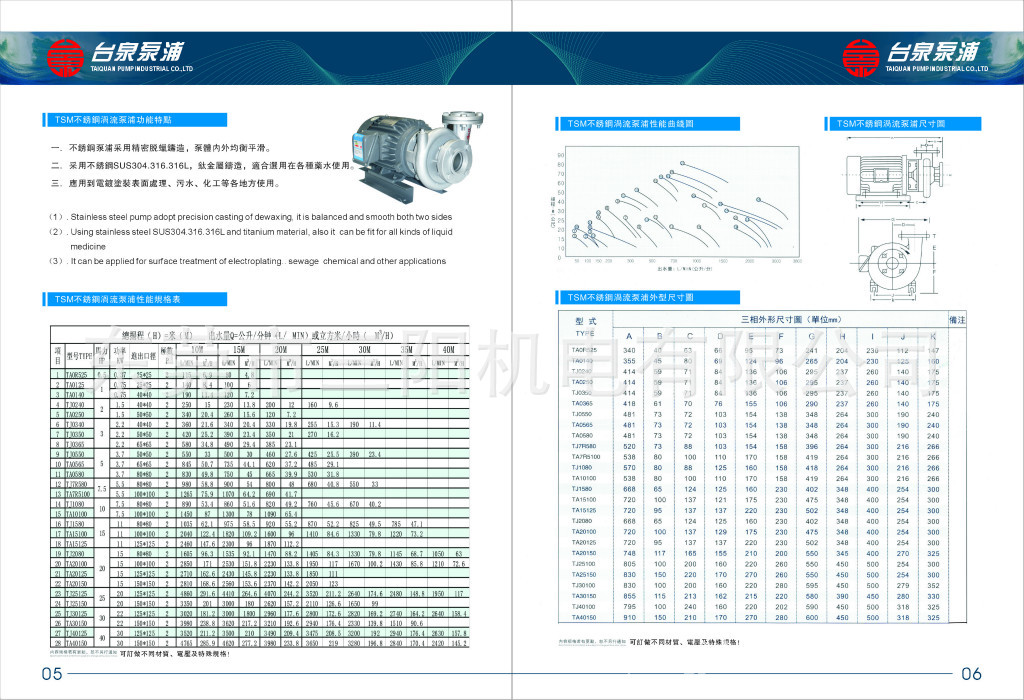Click the 15M column header in performance table

[239, 350]
